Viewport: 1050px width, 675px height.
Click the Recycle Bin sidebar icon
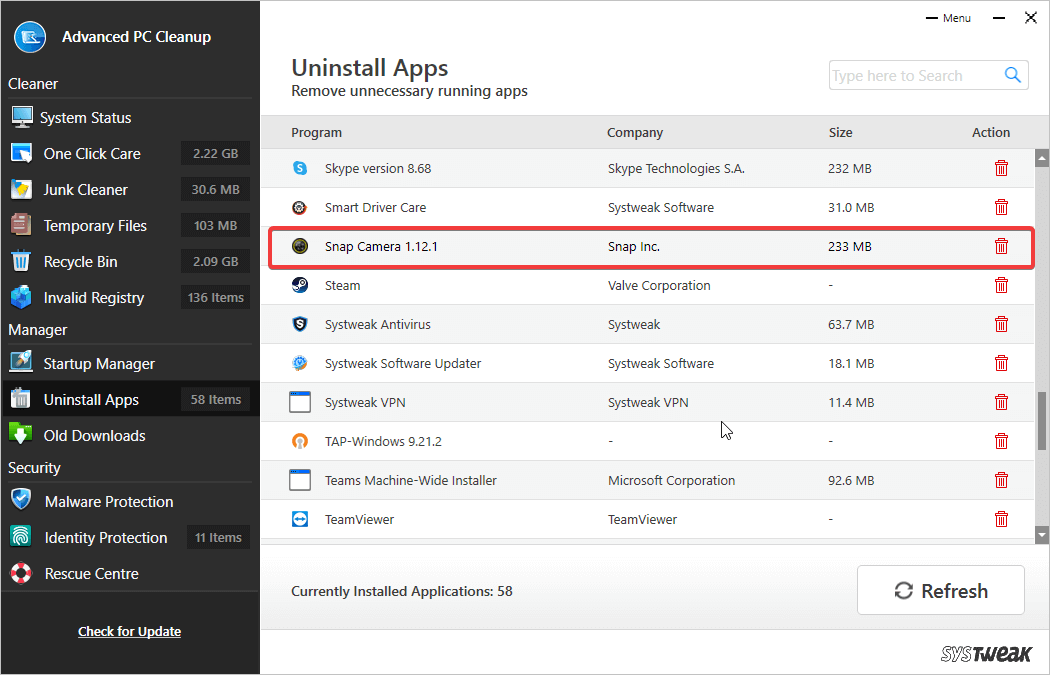pos(21,262)
